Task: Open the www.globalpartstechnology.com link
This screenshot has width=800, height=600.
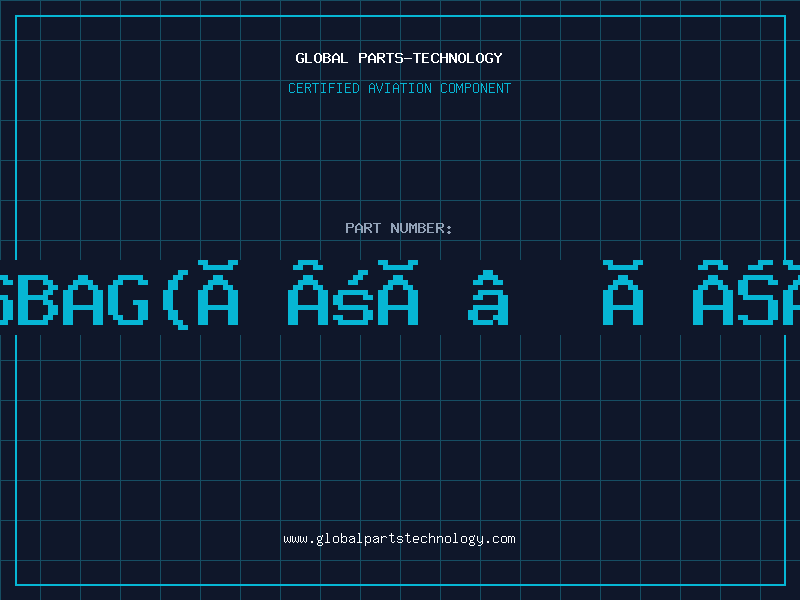Action: click(x=399, y=539)
